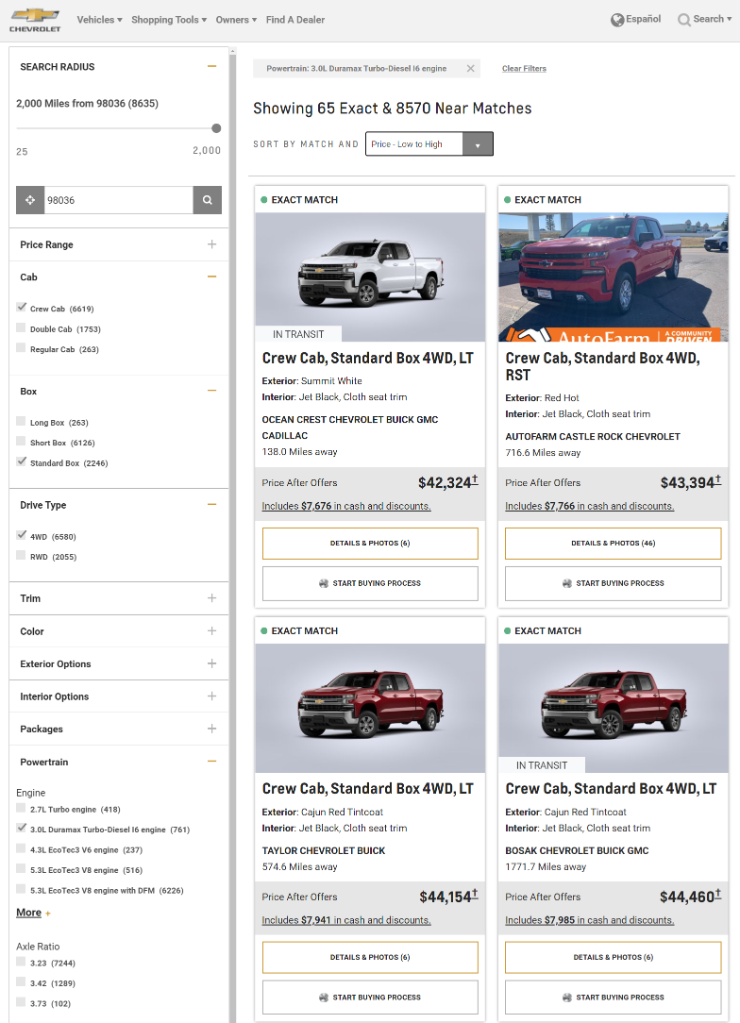Open the Vehicles menu
The width and height of the screenshot is (740, 1023).
(99, 20)
